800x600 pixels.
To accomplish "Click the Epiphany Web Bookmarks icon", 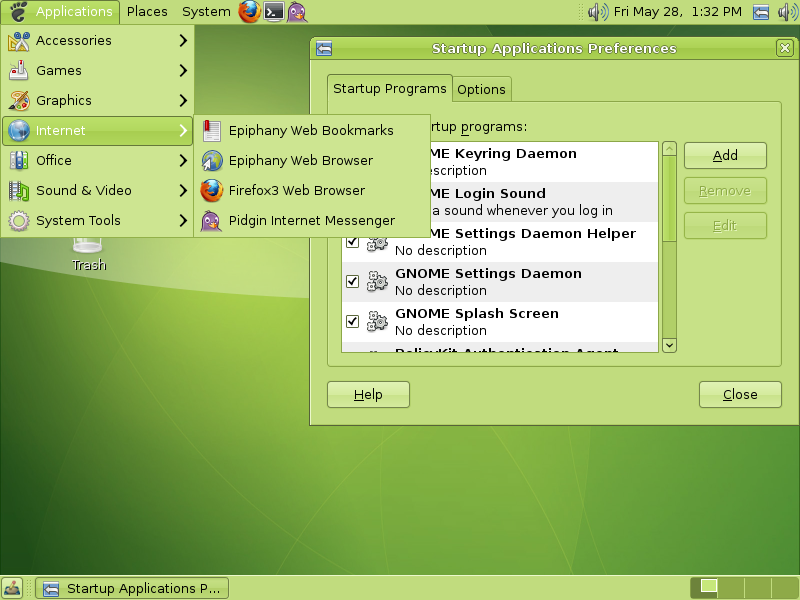I will (x=212, y=131).
